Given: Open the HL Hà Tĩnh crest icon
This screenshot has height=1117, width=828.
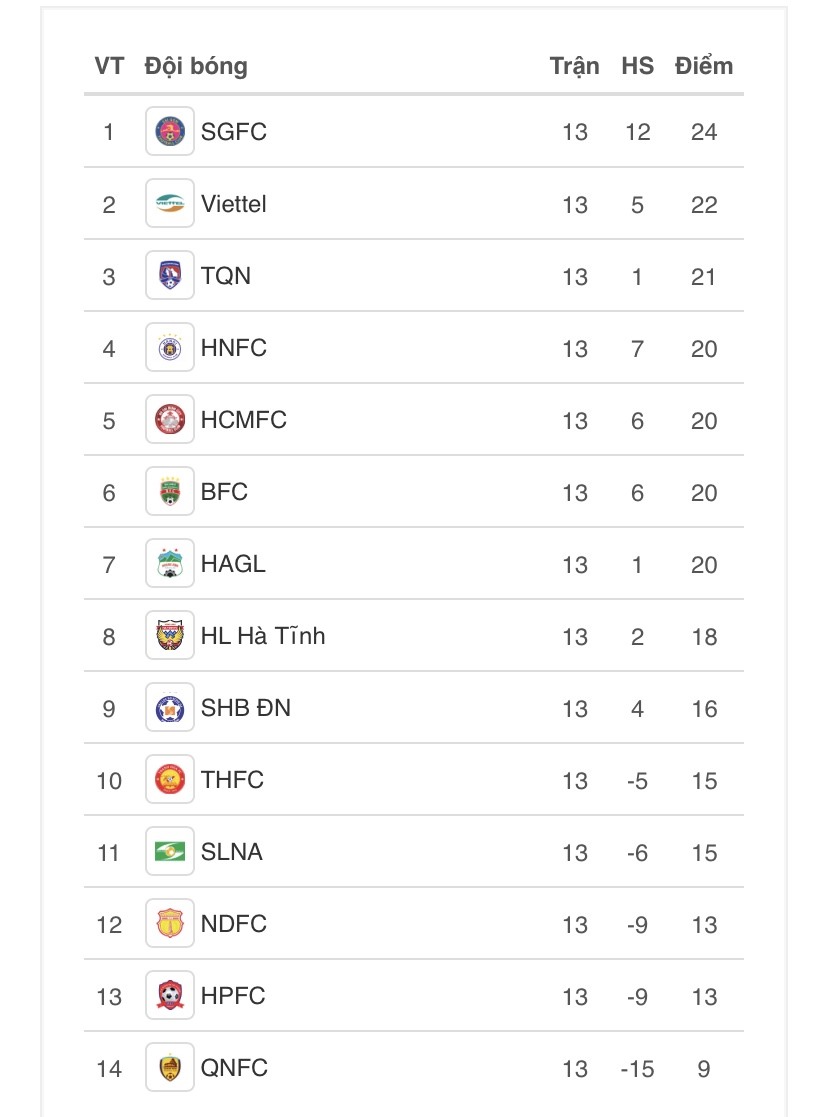Looking at the screenshot, I should coord(170,635).
